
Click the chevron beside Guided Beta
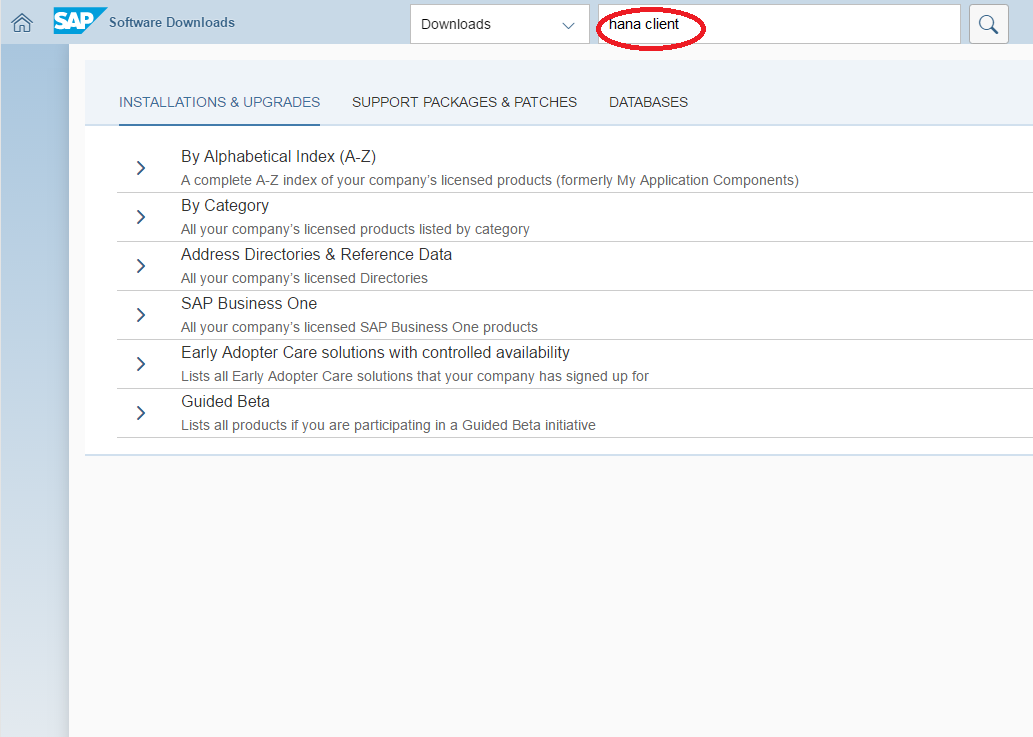pyautogui.click(x=140, y=412)
